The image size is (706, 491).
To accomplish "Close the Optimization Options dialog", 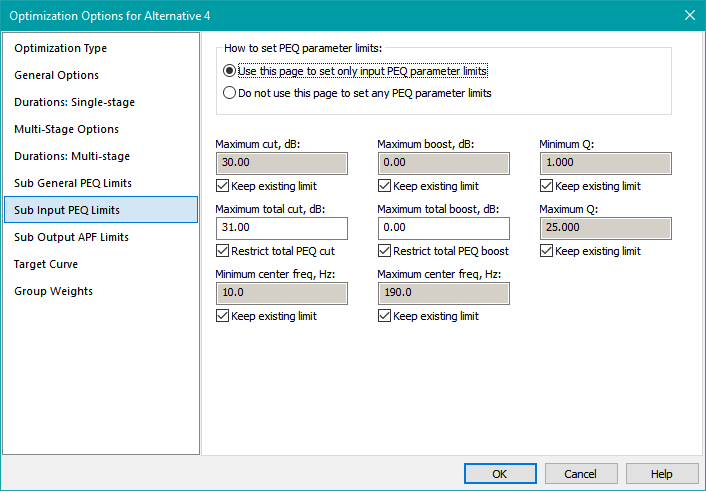I will click(689, 15).
